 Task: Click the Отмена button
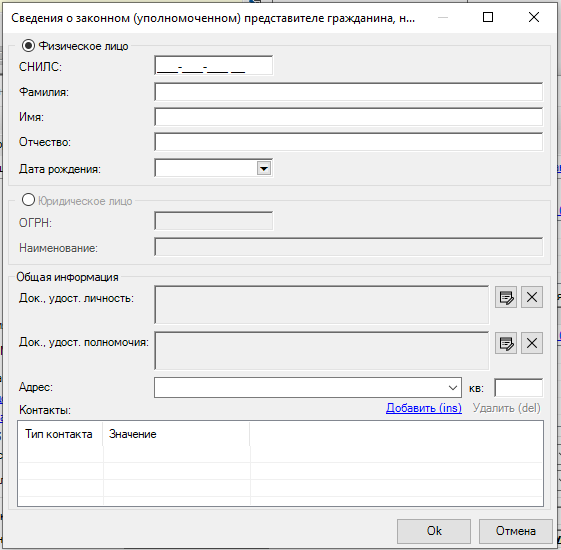coord(516,531)
